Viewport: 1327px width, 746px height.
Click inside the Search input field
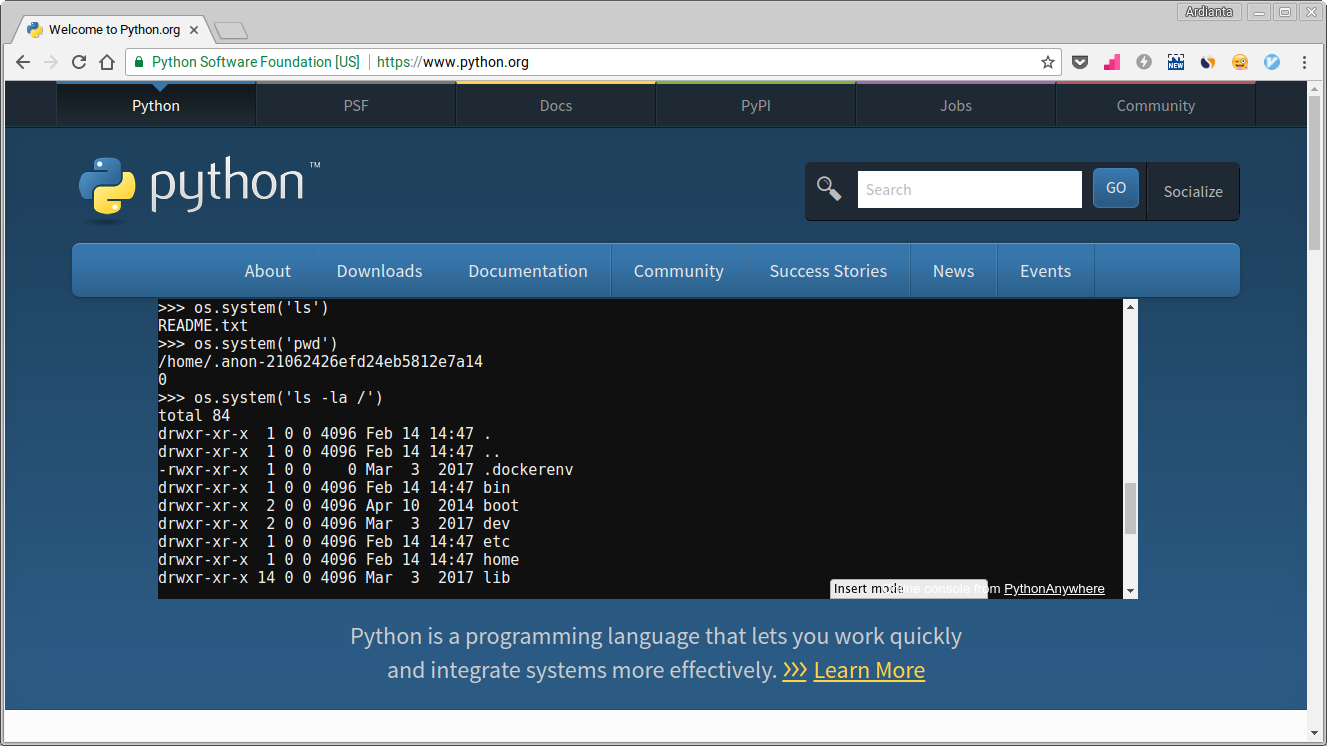pos(969,189)
